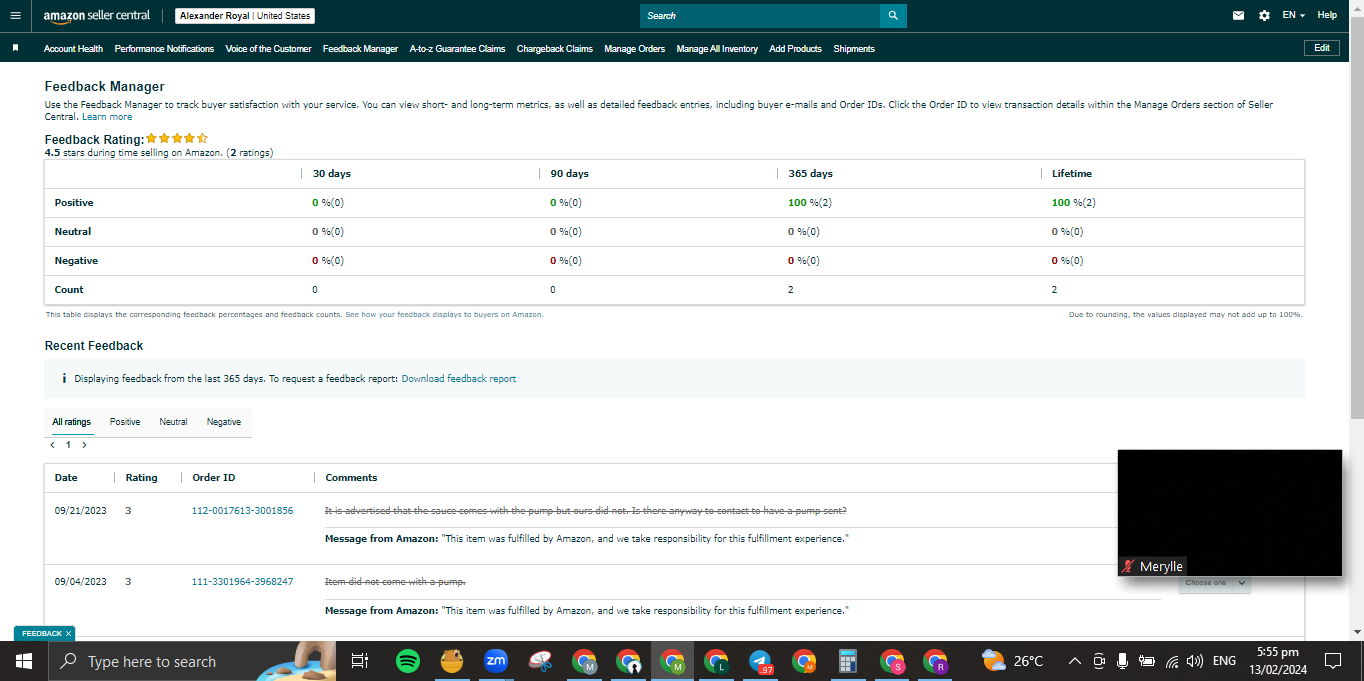Click the 100 % Lifetime positive value

(x=1073, y=203)
